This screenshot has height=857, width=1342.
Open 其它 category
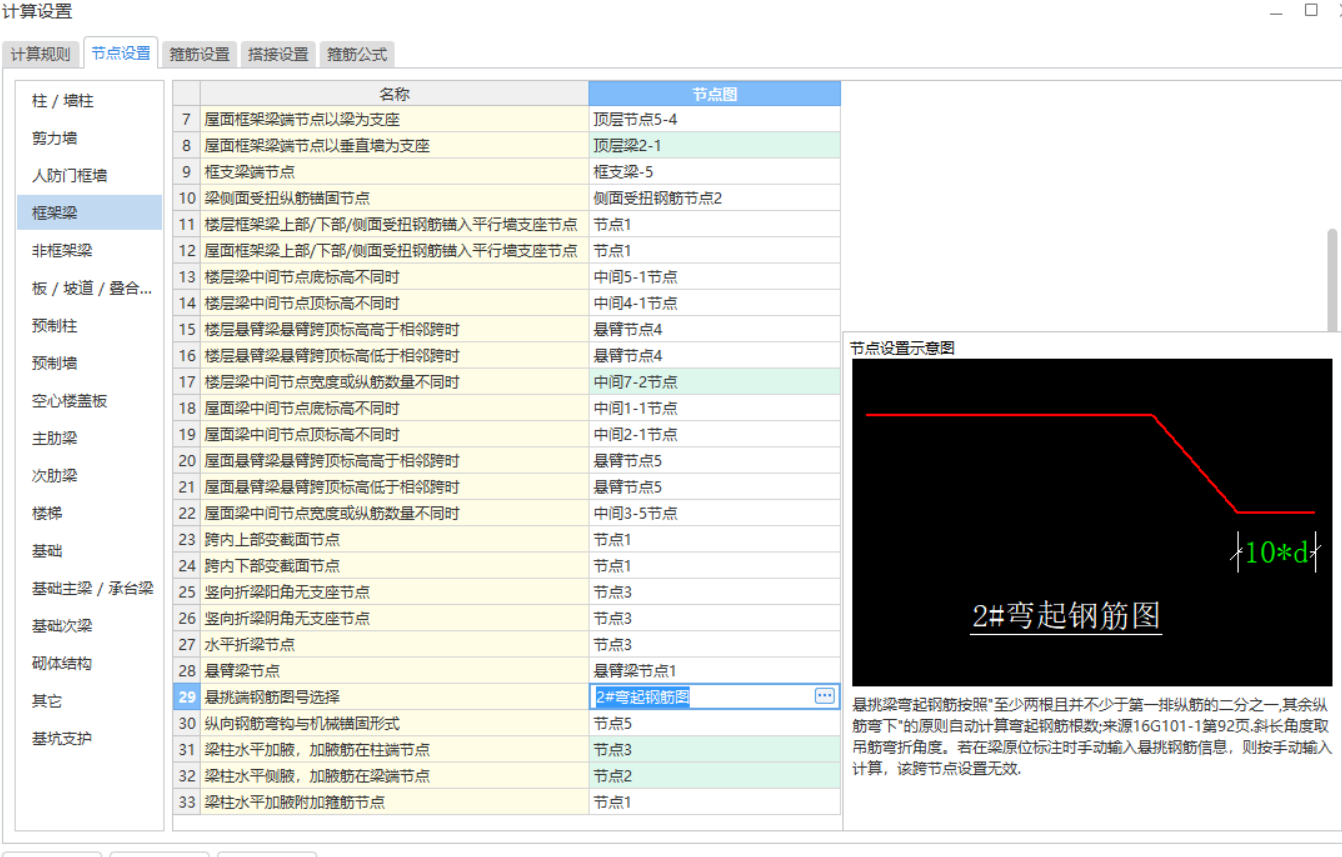89,701
